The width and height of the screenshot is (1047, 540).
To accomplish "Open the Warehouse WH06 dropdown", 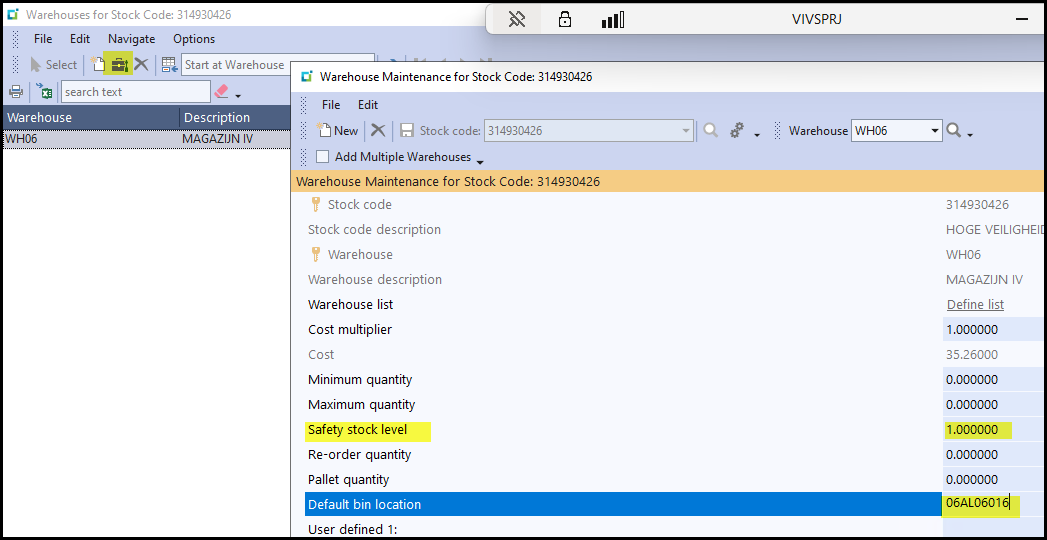I will pos(935,131).
